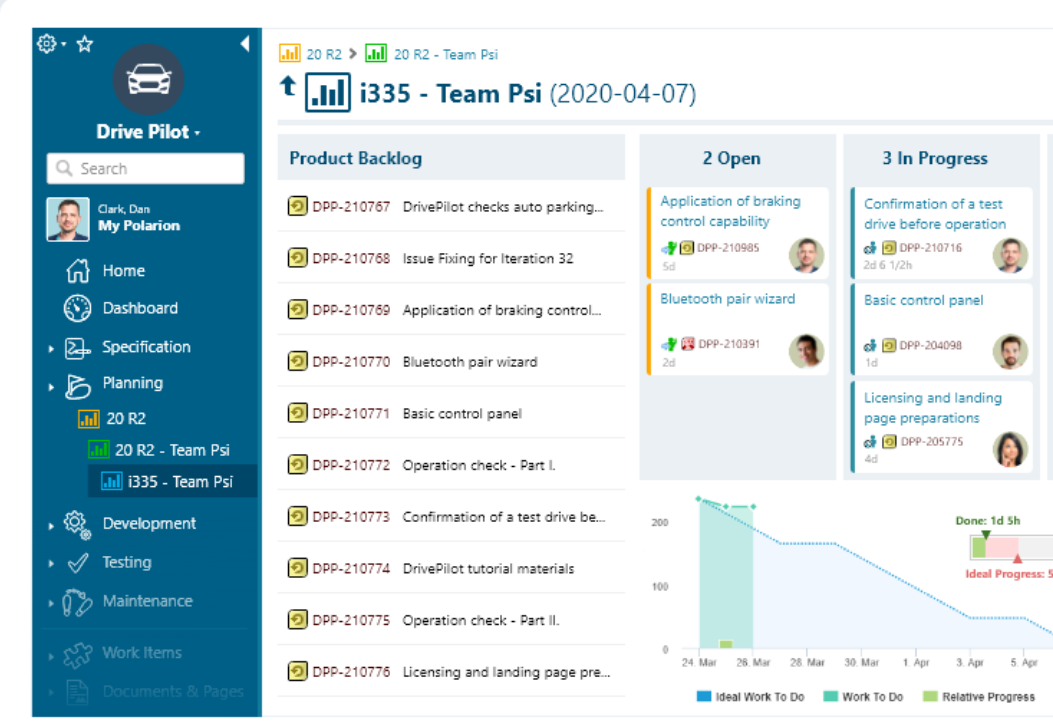Click the progress icon on DPP-210716 card

click(870, 249)
